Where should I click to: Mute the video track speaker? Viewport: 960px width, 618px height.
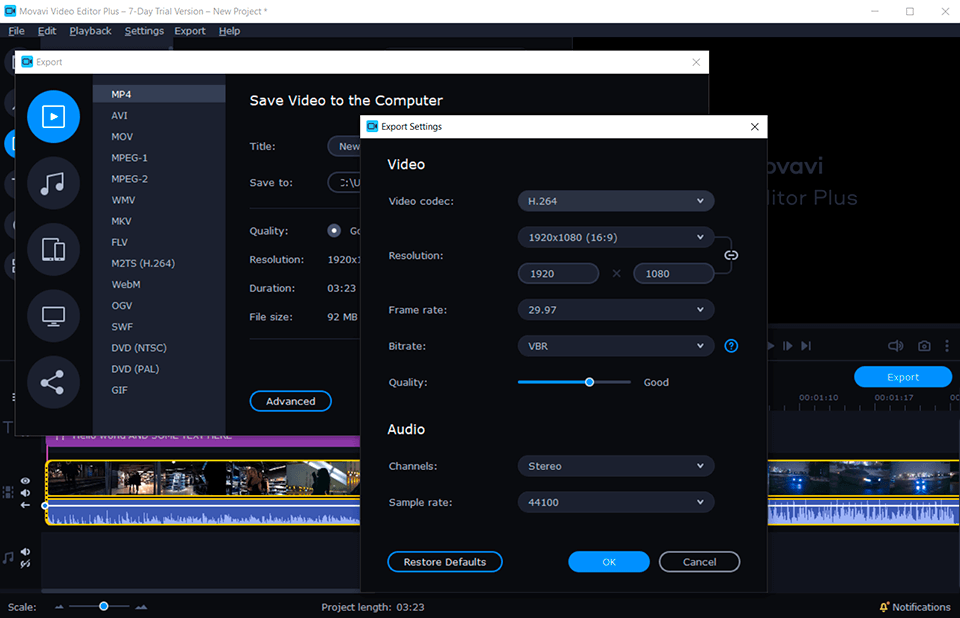click(25, 493)
